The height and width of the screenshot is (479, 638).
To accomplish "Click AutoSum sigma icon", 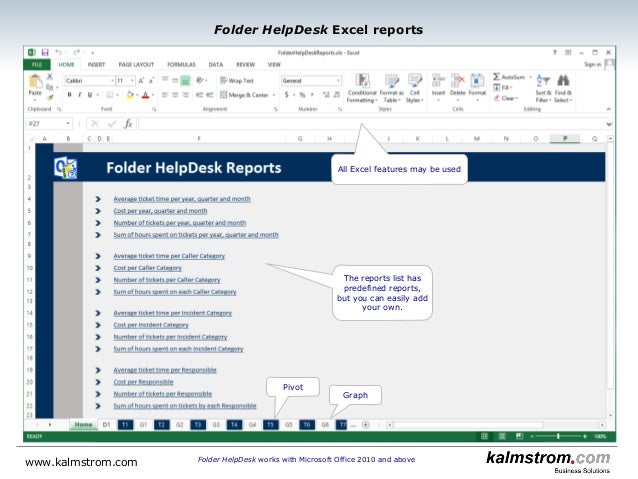I will point(496,77).
